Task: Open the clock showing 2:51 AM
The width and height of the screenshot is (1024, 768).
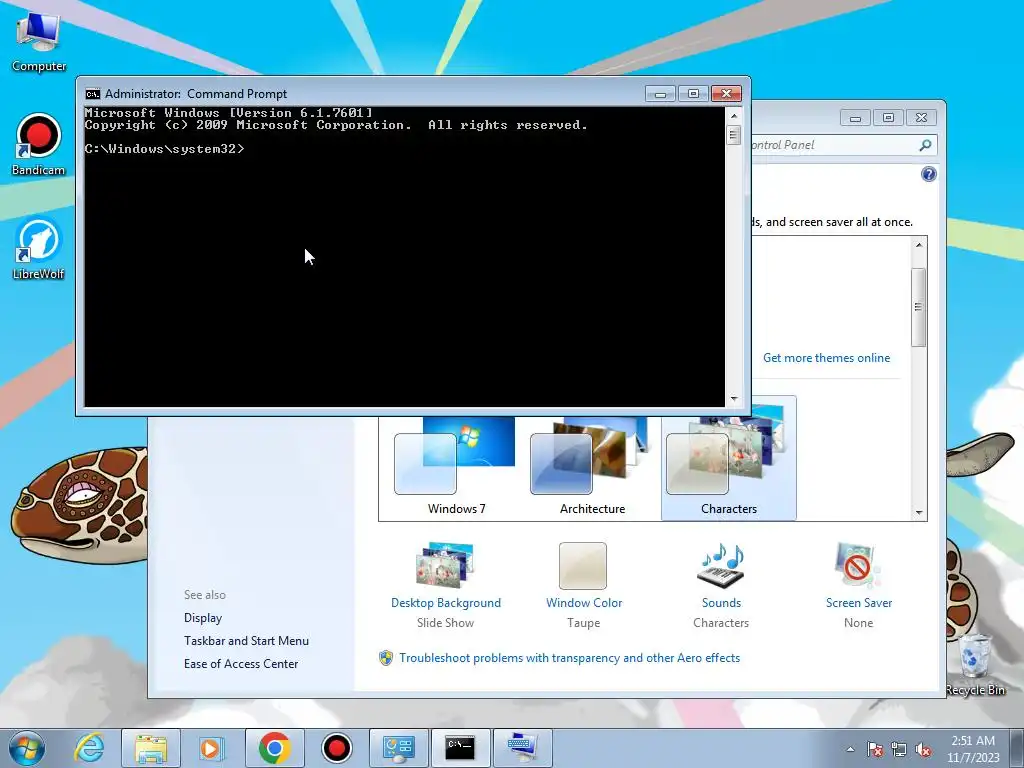Action: [x=973, y=748]
